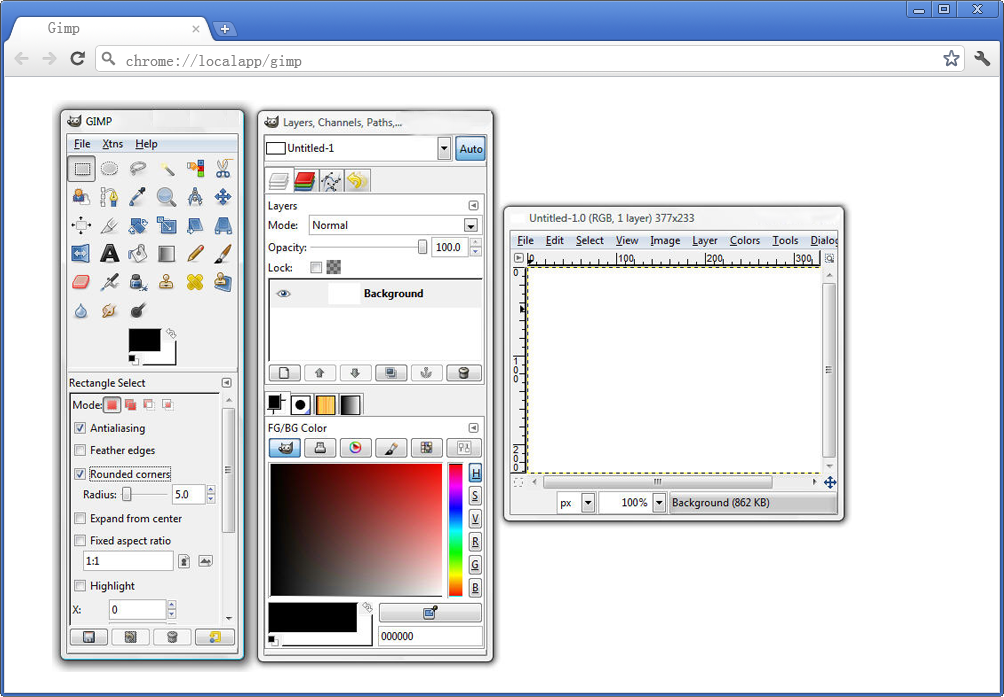Toggle the layer Lock alpha checkbox

[316, 268]
